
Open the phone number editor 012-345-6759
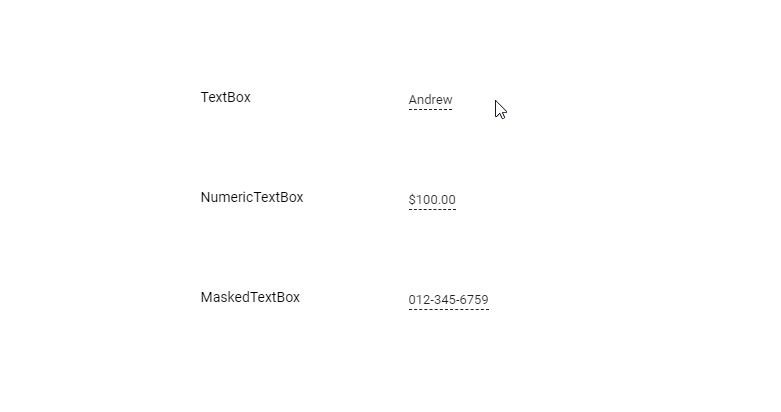pos(448,300)
